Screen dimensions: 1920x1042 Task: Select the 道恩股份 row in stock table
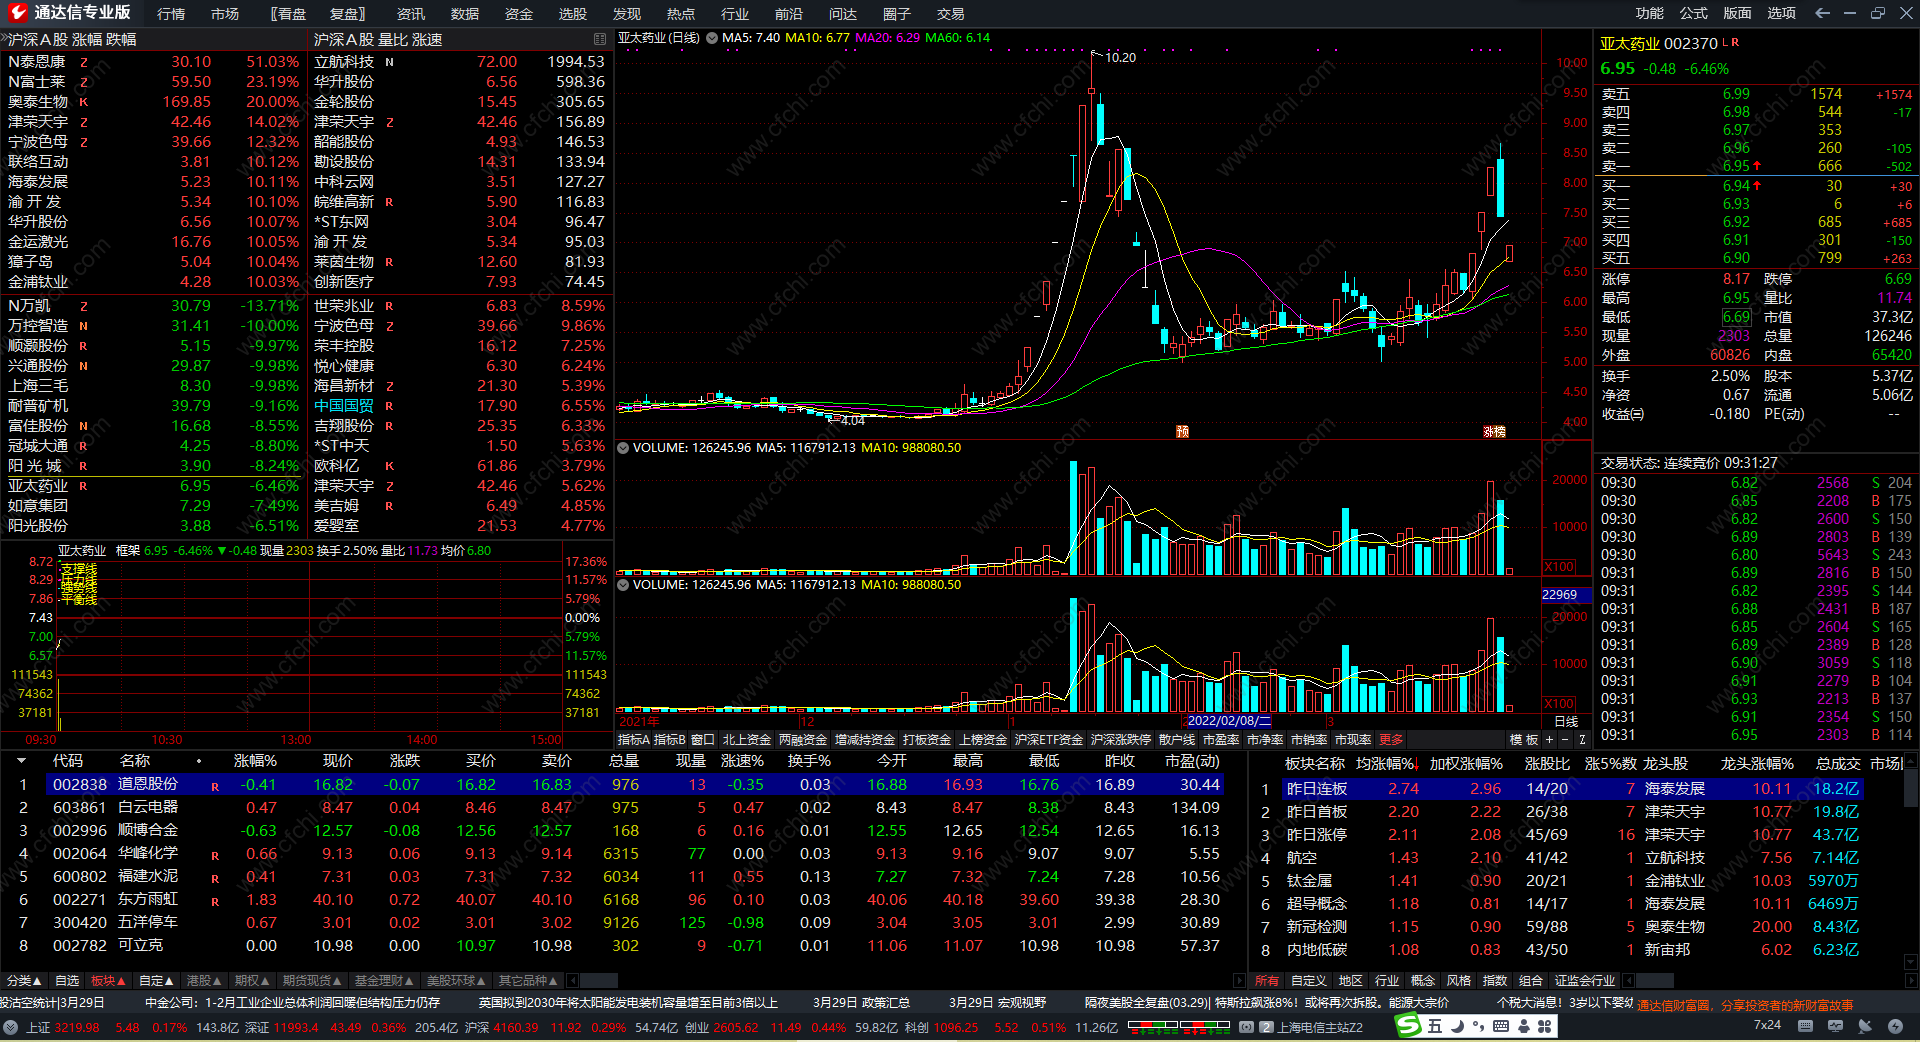635,785
